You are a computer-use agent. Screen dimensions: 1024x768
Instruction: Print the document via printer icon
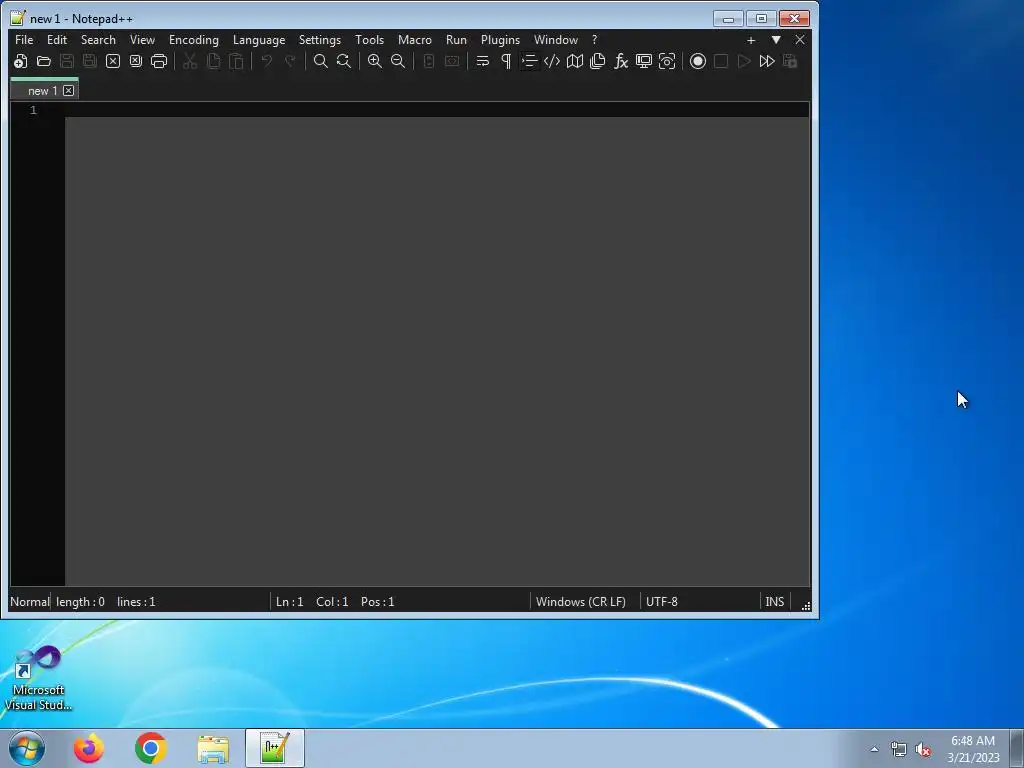[x=159, y=61]
